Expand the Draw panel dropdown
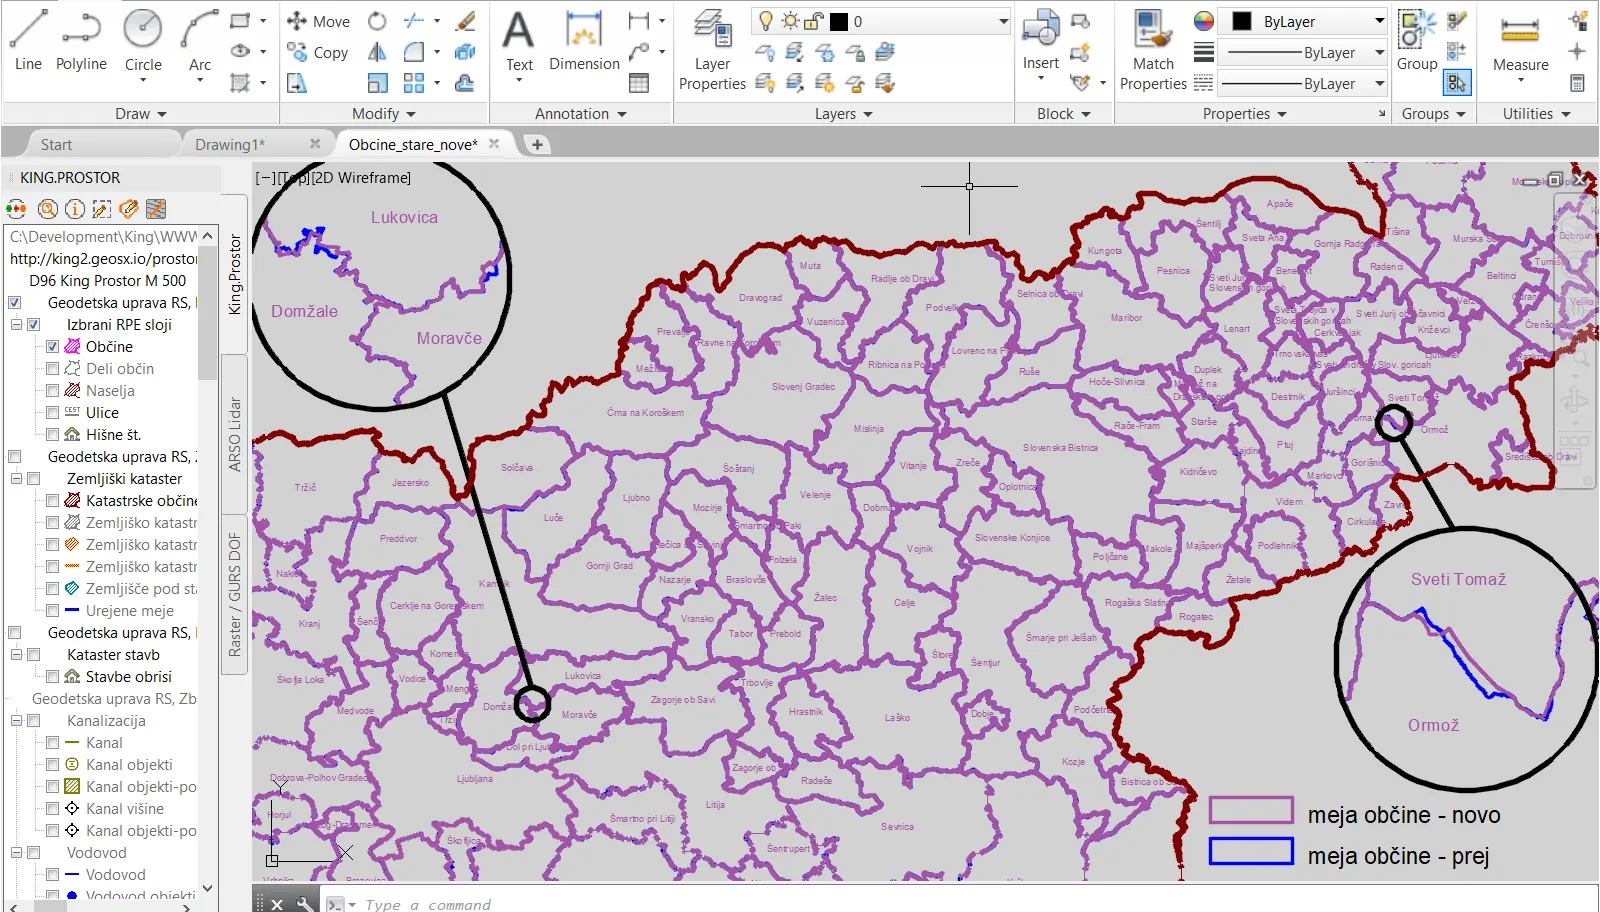The image size is (1600, 912). coord(140,114)
